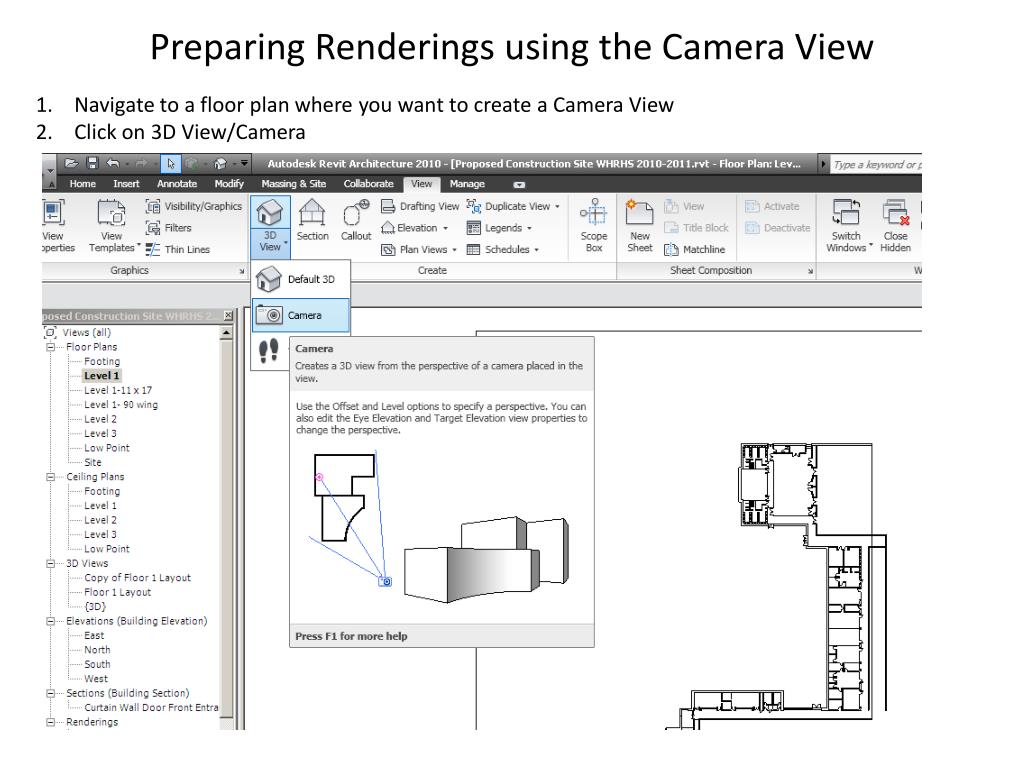
Task: Open the view Filters tool
Action: 169,228
